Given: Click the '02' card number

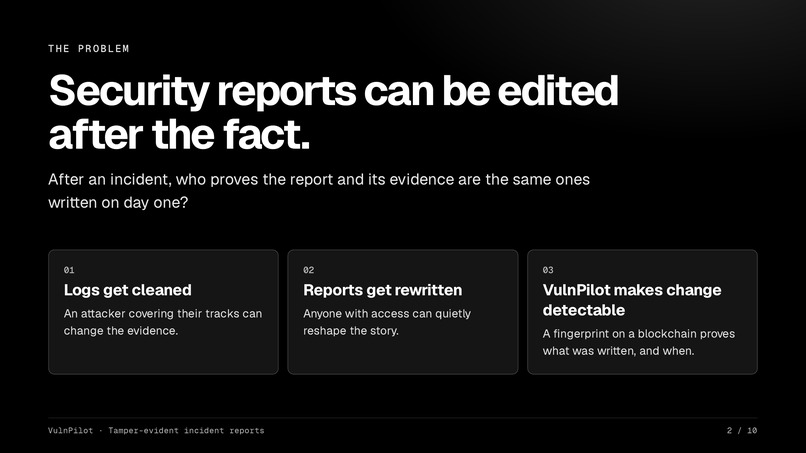Looking at the screenshot, I should (x=308, y=270).
